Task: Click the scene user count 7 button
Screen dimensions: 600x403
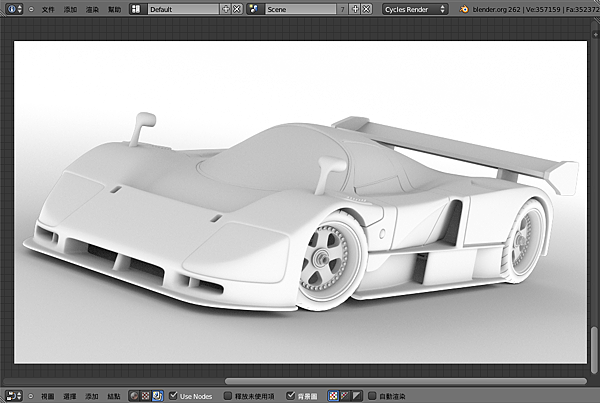Action: [x=342, y=9]
